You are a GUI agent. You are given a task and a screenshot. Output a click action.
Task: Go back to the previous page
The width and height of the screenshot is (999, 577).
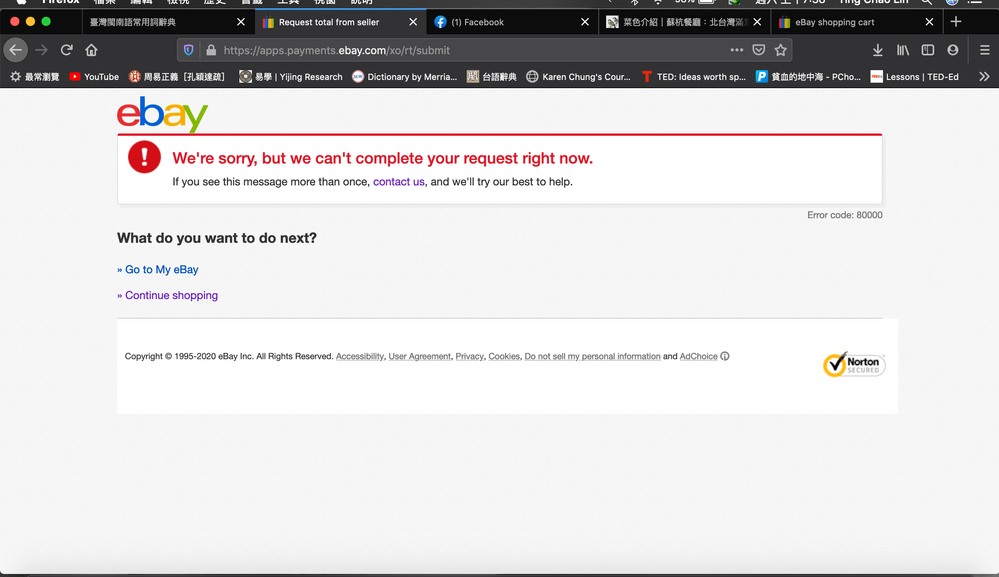(x=15, y=50)
